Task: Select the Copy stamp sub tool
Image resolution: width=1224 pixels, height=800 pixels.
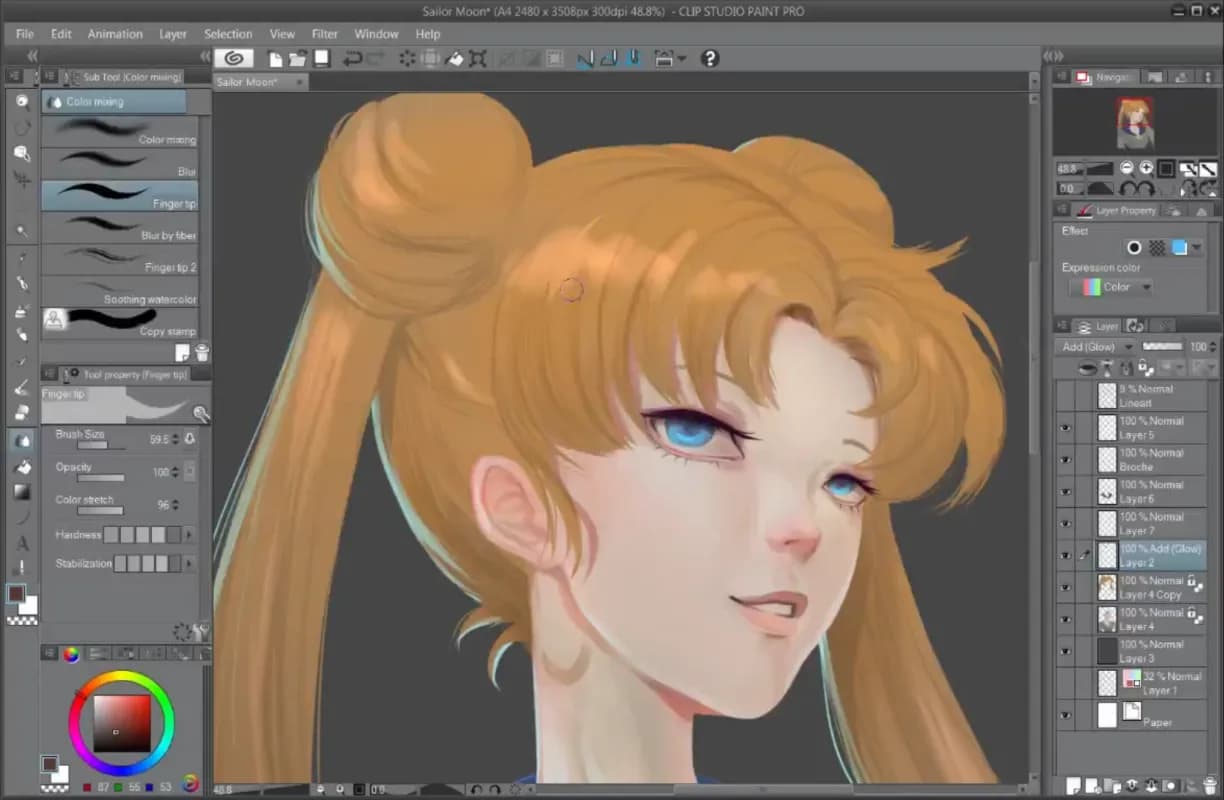Action: pyautogui.click(x=120, y=322)
